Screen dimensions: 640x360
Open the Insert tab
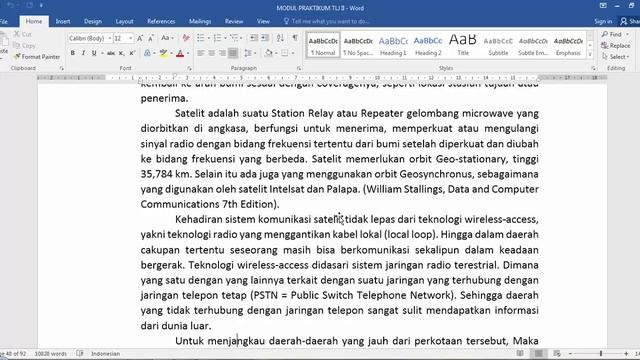click(x=63, y=21)
